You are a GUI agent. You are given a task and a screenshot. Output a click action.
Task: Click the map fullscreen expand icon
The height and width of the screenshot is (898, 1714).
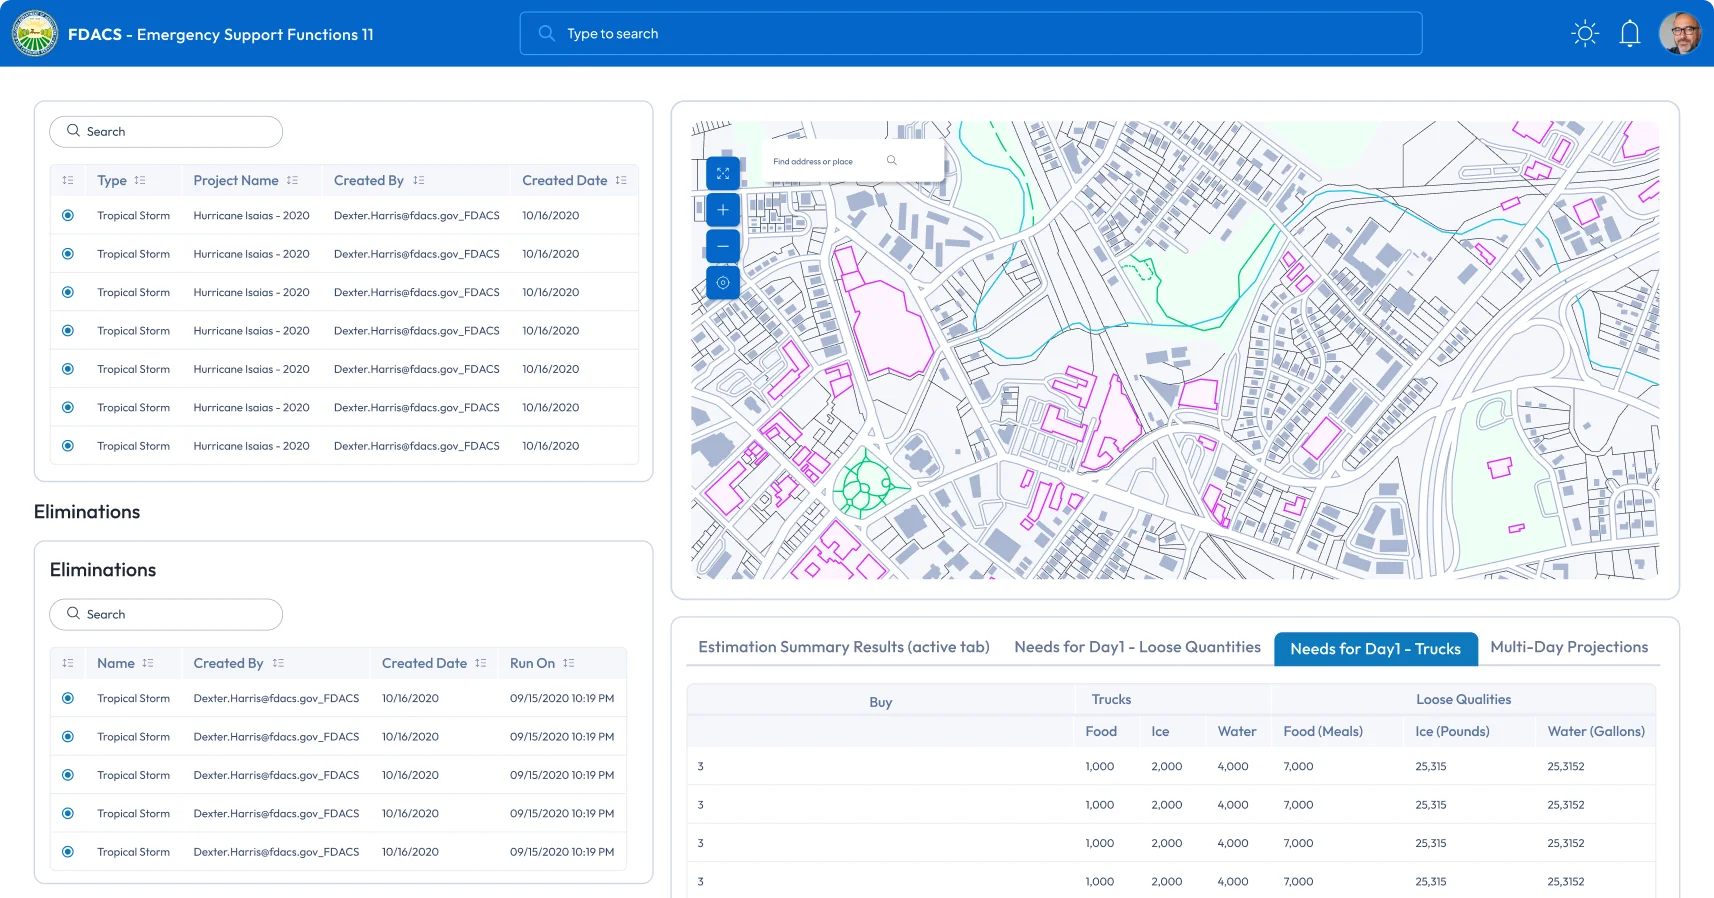point(723,174)
